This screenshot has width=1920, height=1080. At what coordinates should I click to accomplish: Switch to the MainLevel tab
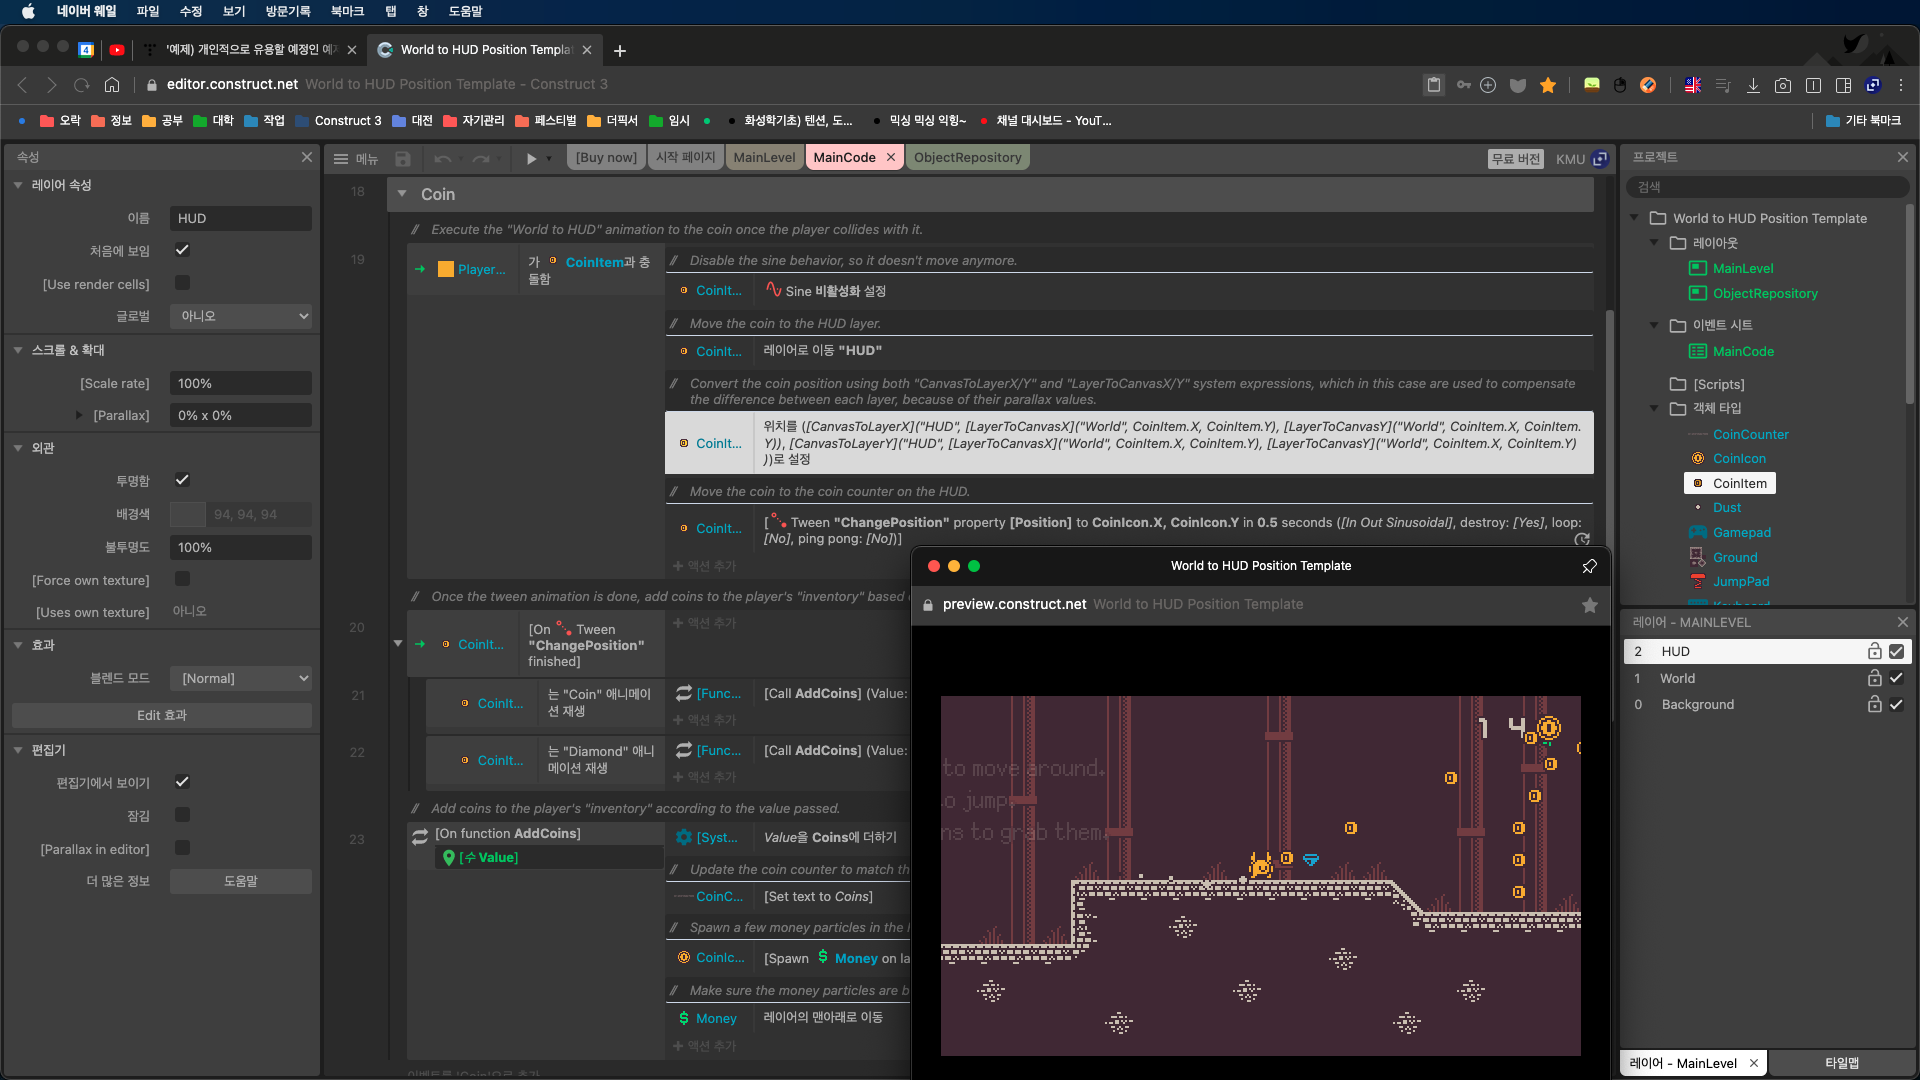(764, 158)
